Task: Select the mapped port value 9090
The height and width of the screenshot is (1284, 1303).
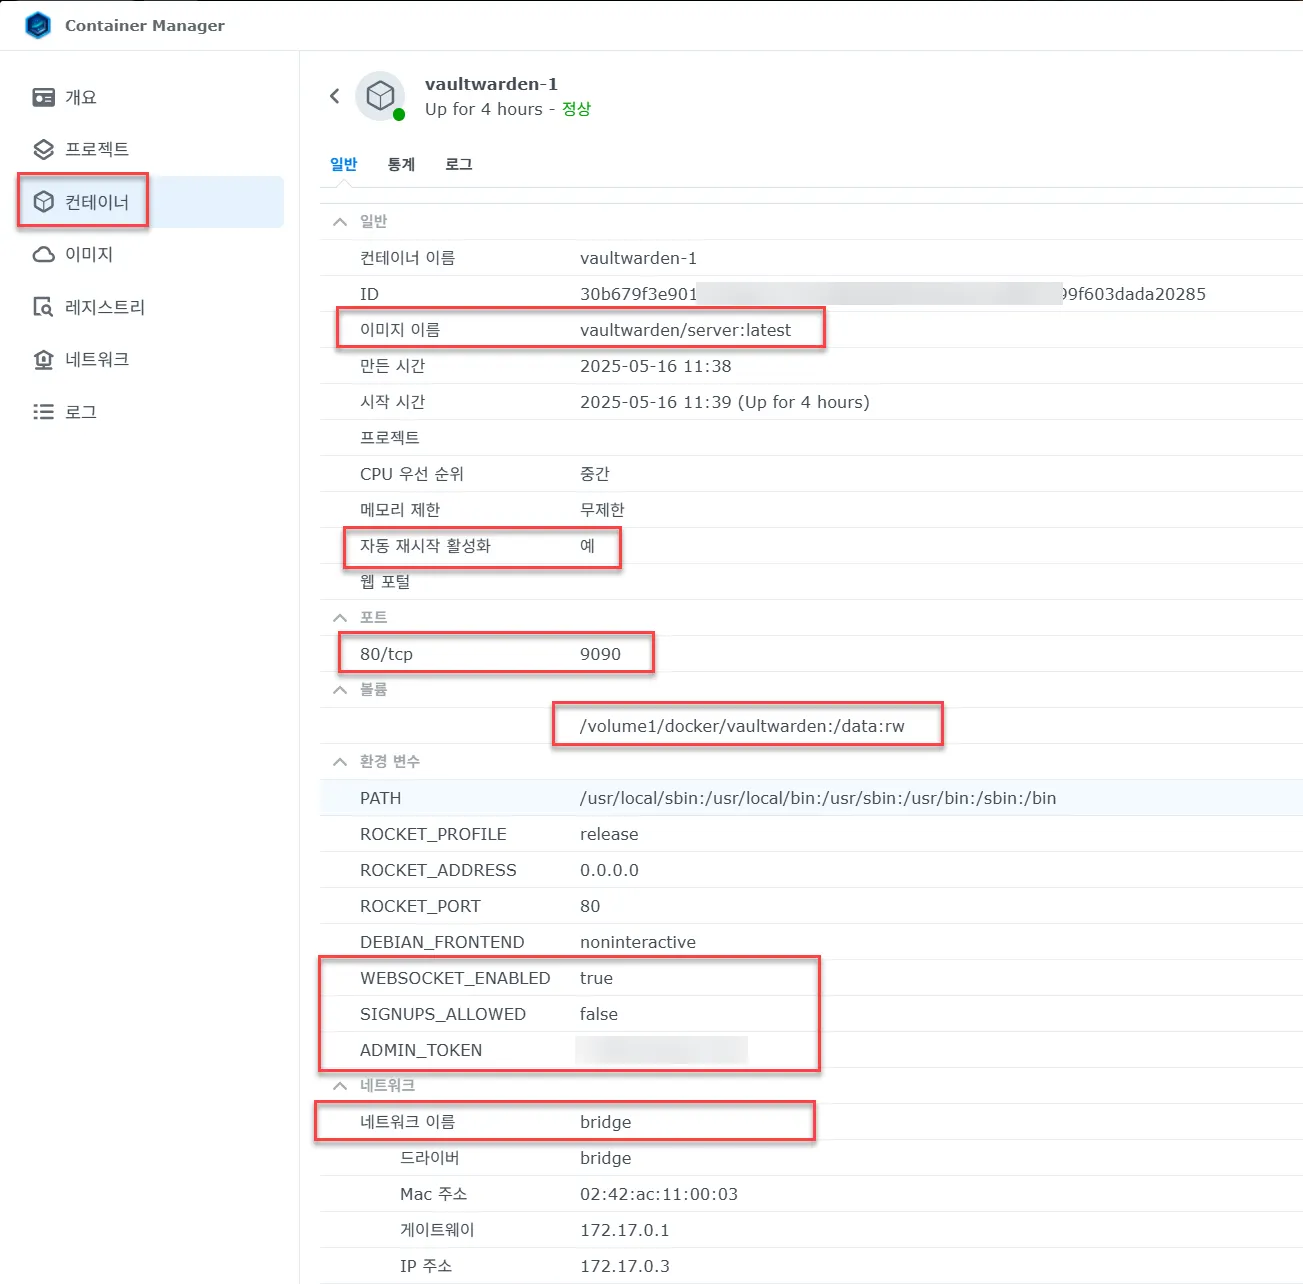Action: click(x=600, y=654)
